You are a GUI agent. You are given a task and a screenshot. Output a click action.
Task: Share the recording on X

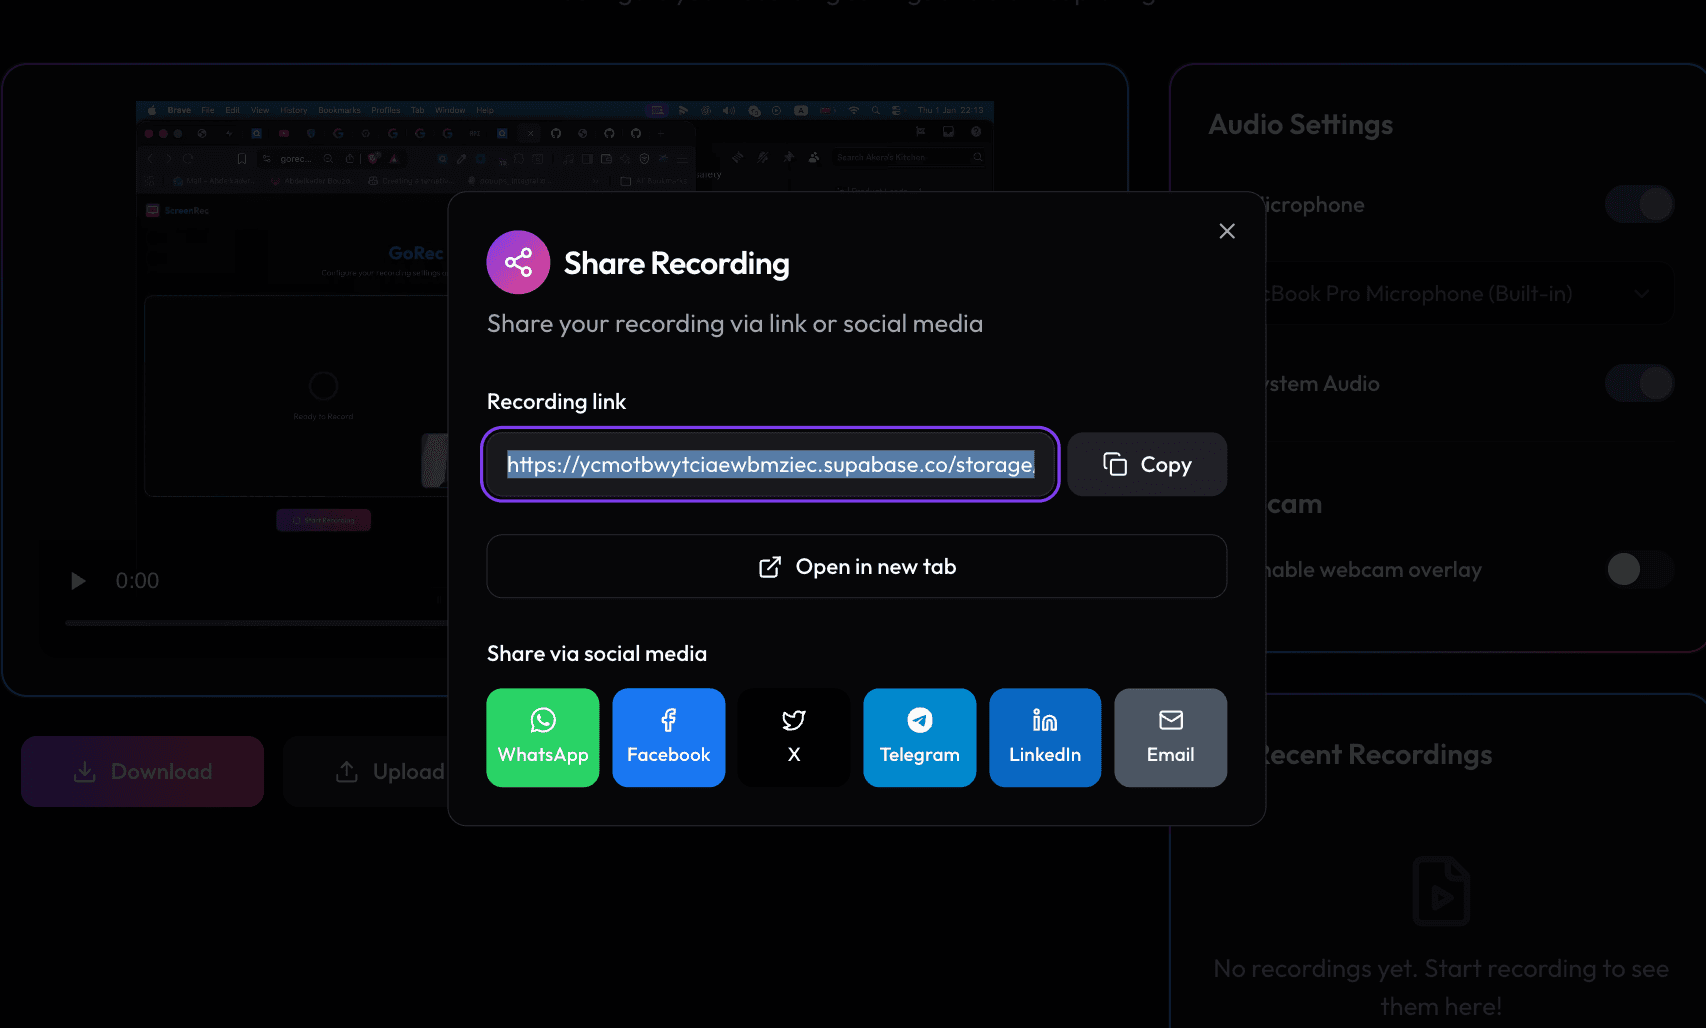[794, 737]
